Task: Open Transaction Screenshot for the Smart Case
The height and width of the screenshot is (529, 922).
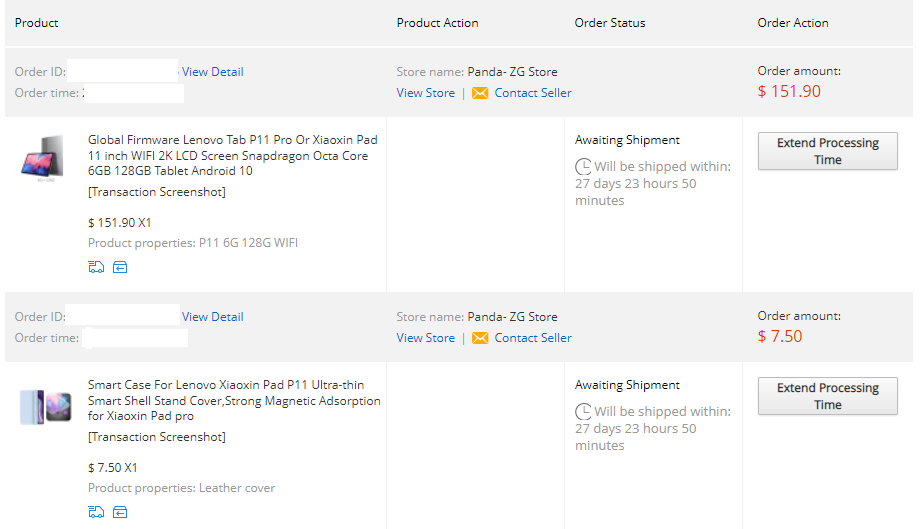Action: [x=156, y=437]
